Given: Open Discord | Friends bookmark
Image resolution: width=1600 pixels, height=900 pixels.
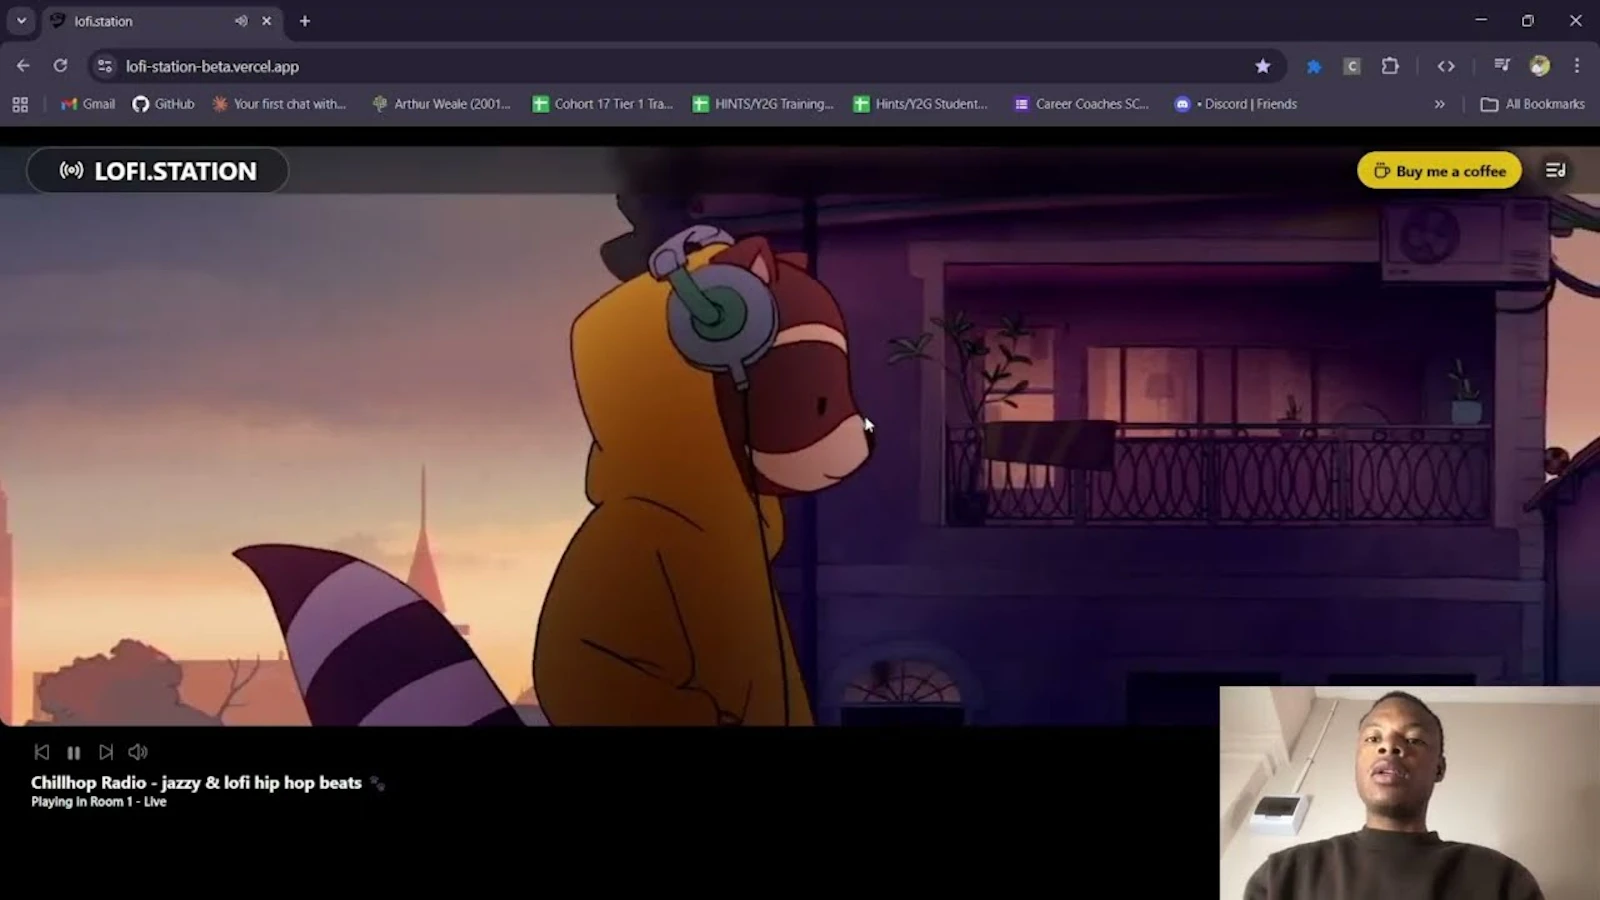Looking at the screenshot, I should (x=1236, y=104).
